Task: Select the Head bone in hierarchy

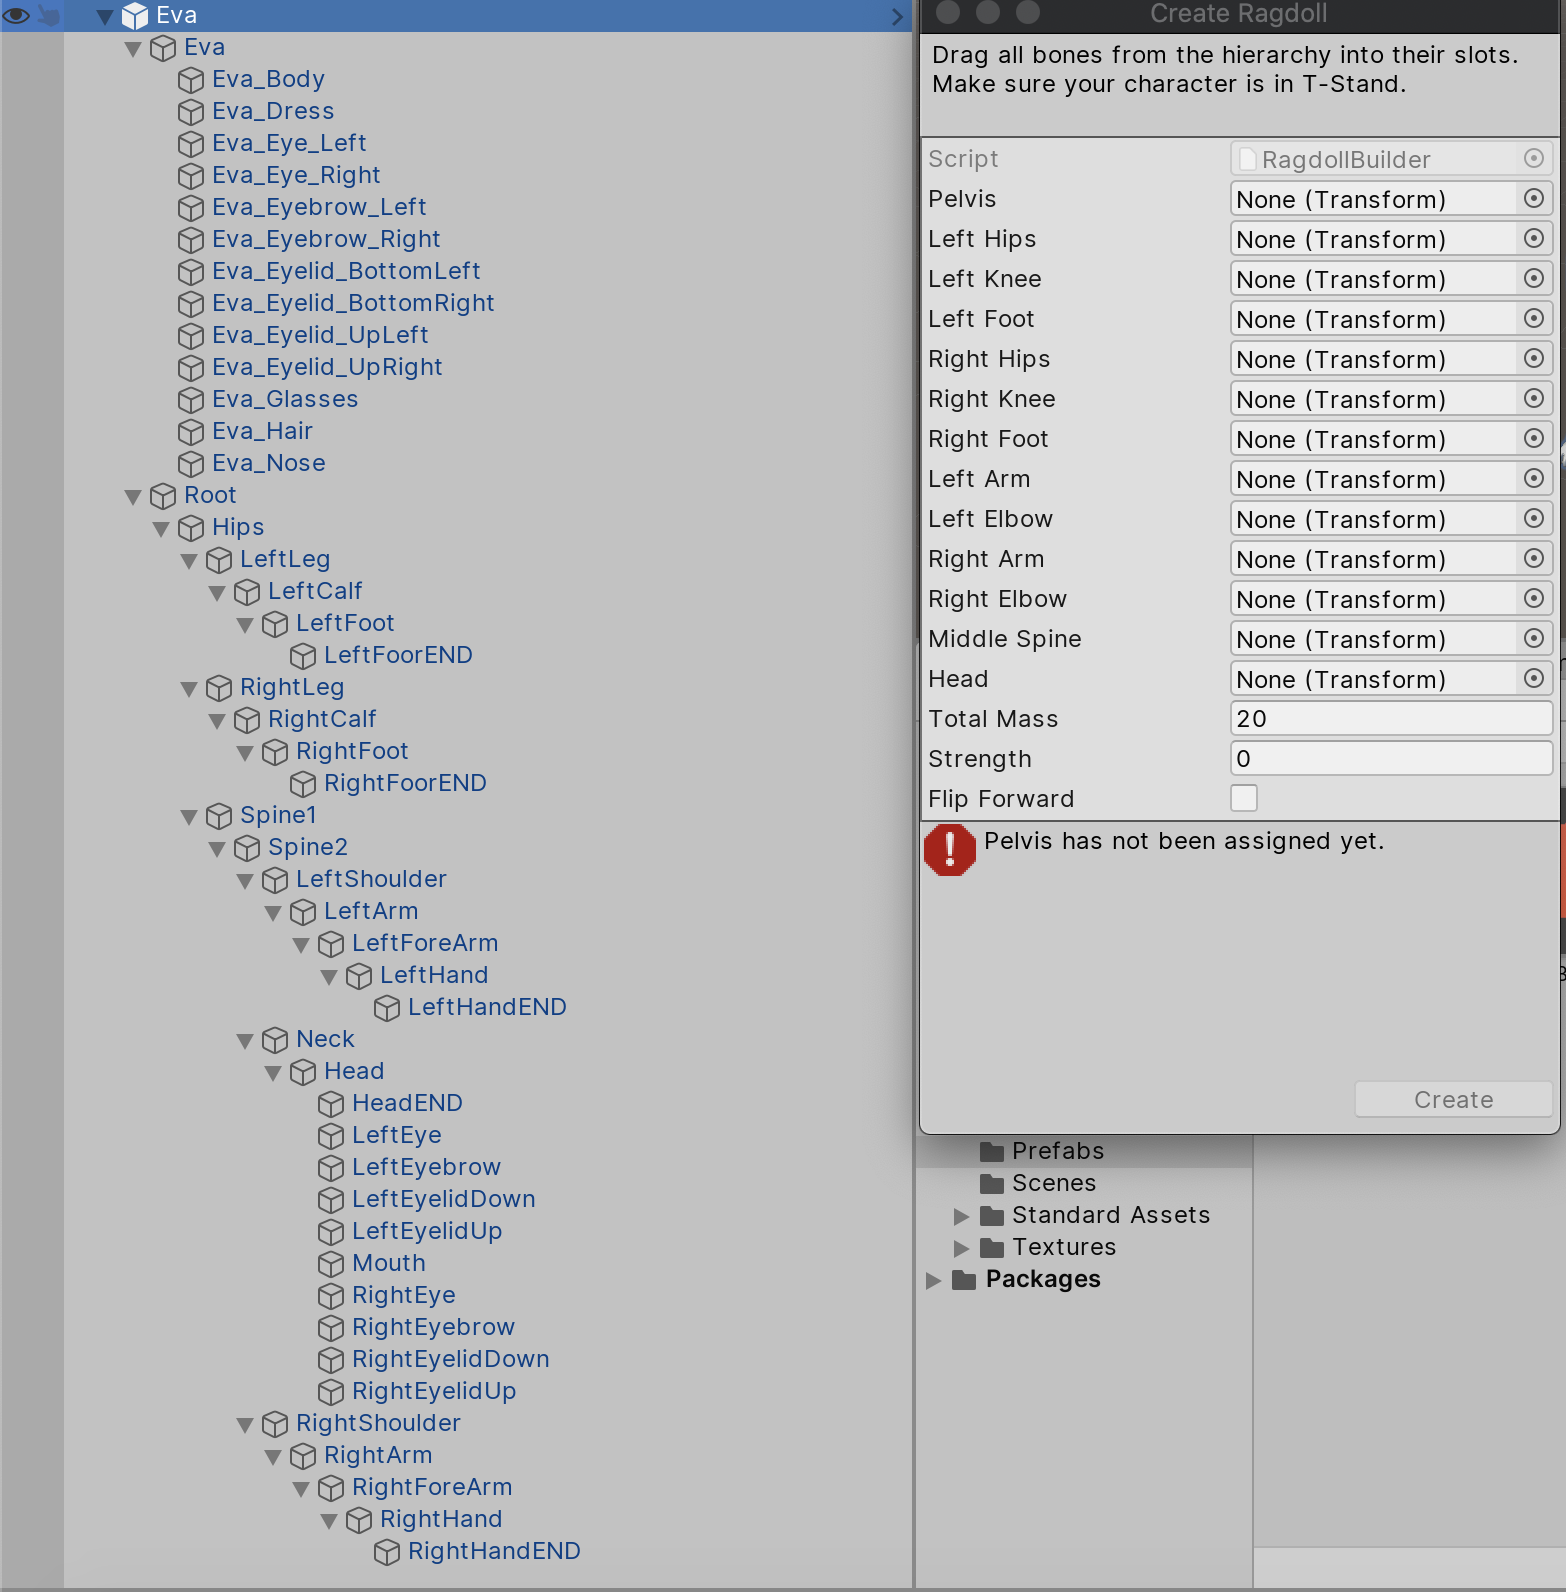Action: click(354, 1071)
